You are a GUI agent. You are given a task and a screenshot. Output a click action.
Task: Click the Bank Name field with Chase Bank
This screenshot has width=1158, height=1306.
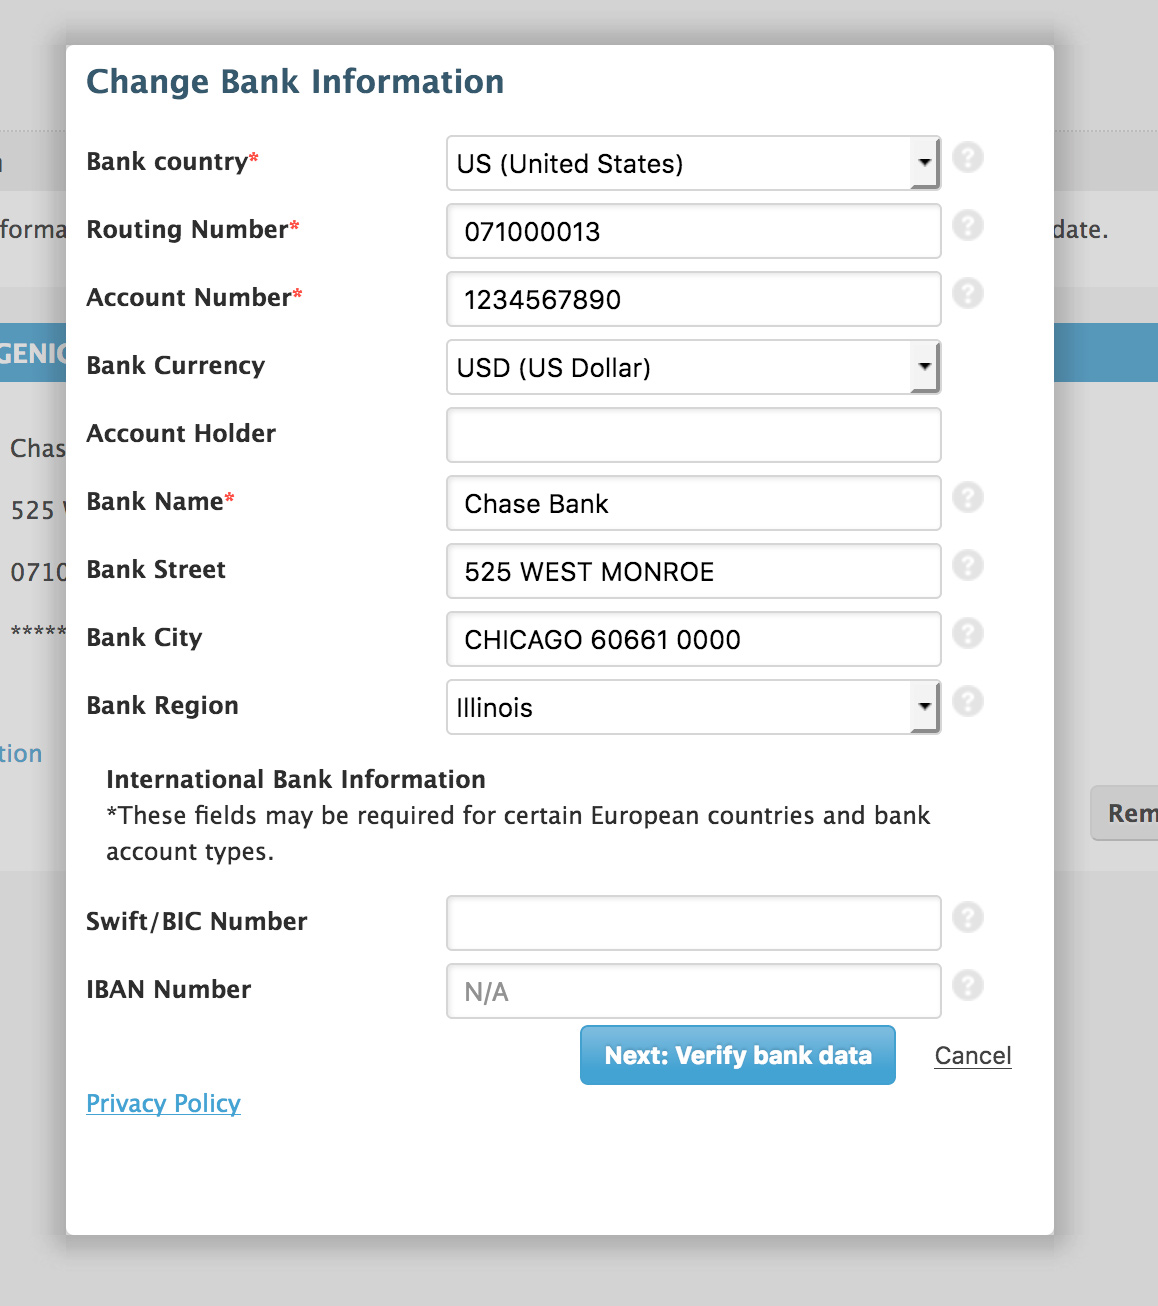coord(693,504)
